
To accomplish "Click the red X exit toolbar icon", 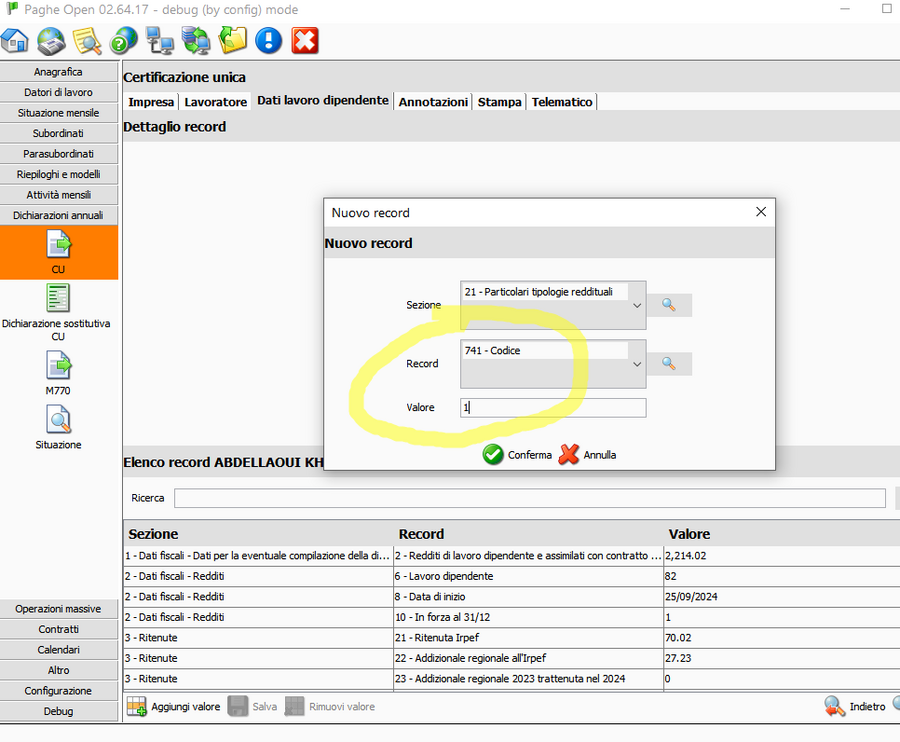I will (x=305, y=40).
